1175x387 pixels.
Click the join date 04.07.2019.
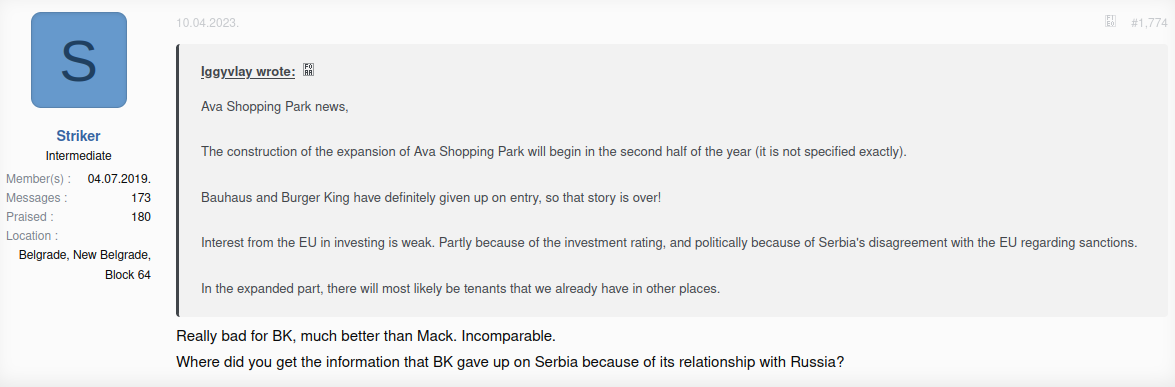click(119, 178)
